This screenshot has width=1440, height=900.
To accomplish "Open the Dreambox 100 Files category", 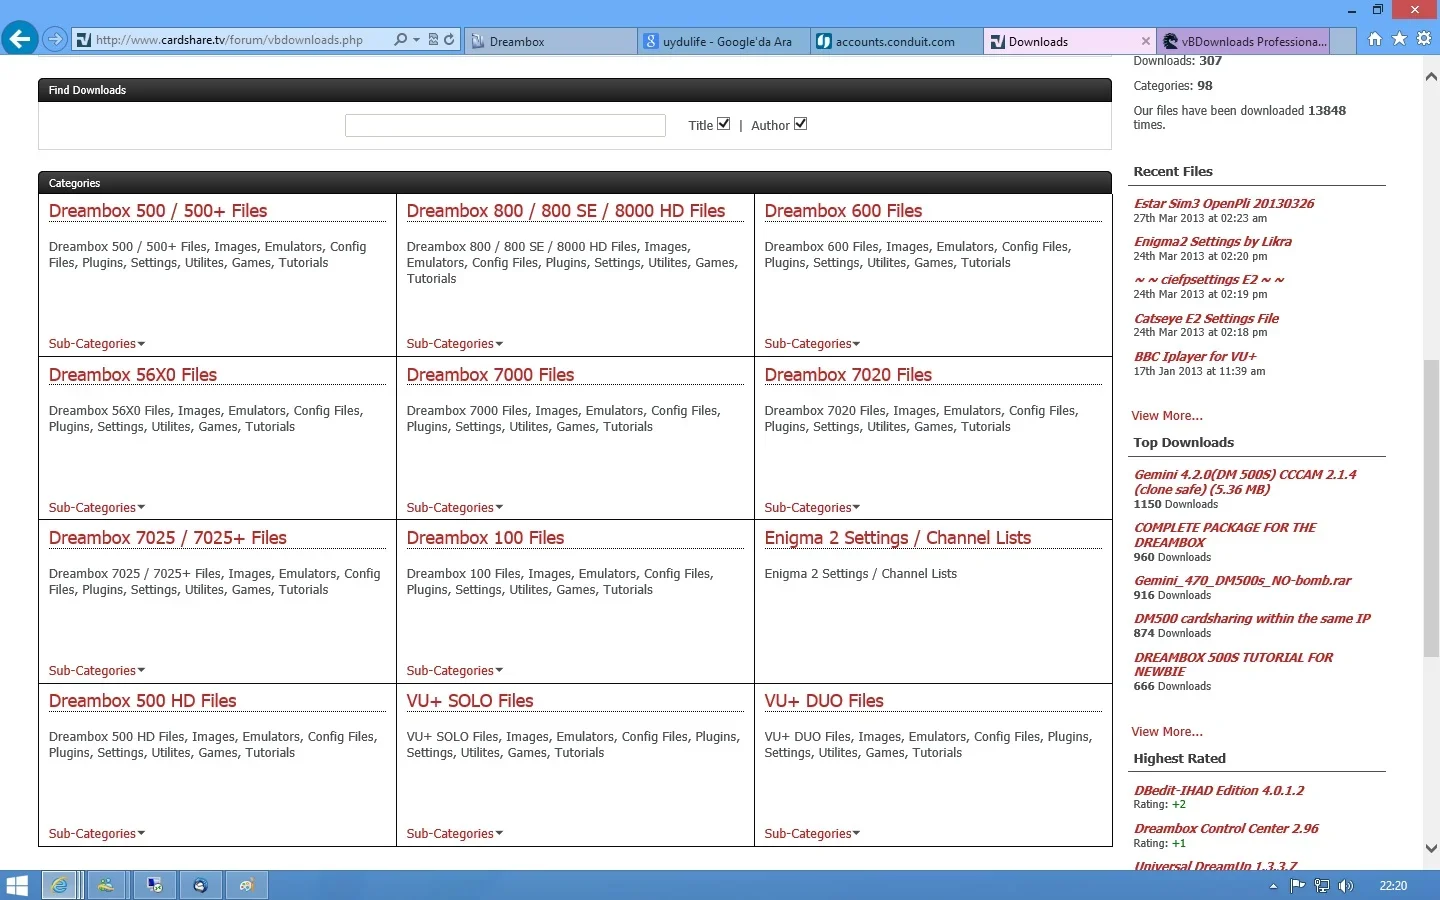I will click(485, 538).
